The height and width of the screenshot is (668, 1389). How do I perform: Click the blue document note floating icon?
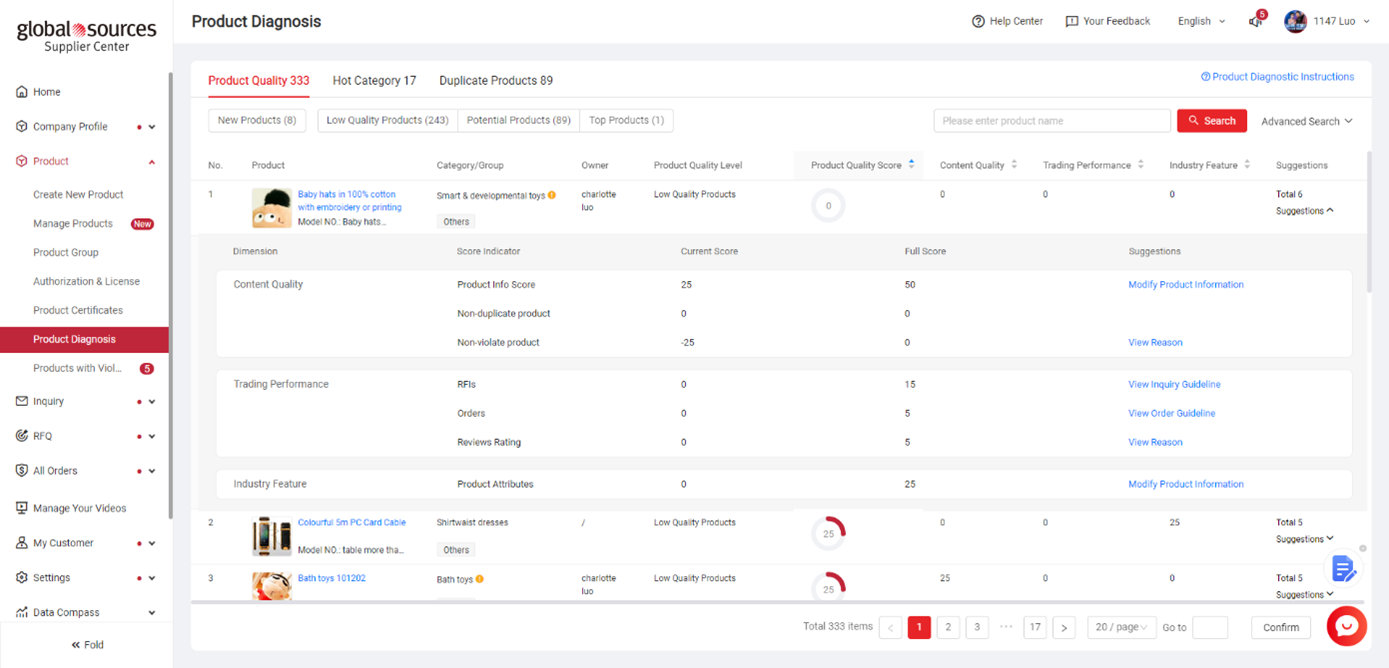[x=1343, y=569]
